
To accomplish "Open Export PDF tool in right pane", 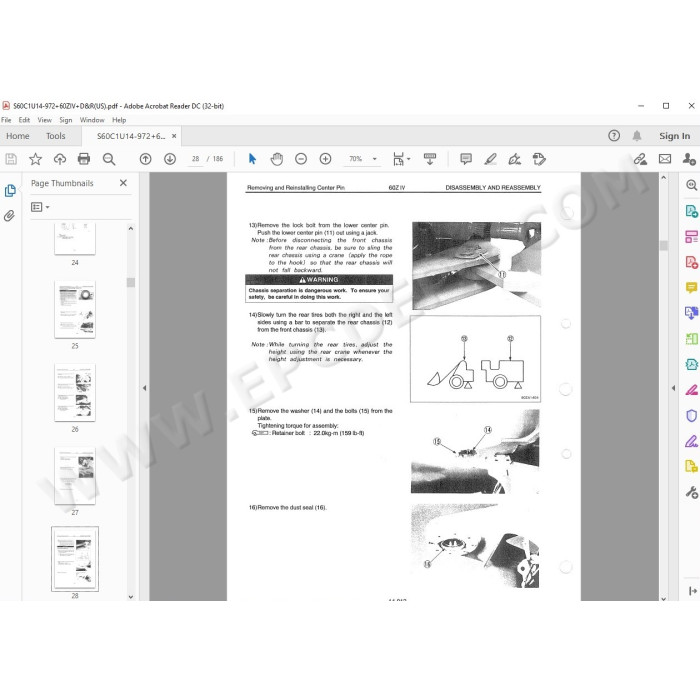I will [x=692, y=211].
